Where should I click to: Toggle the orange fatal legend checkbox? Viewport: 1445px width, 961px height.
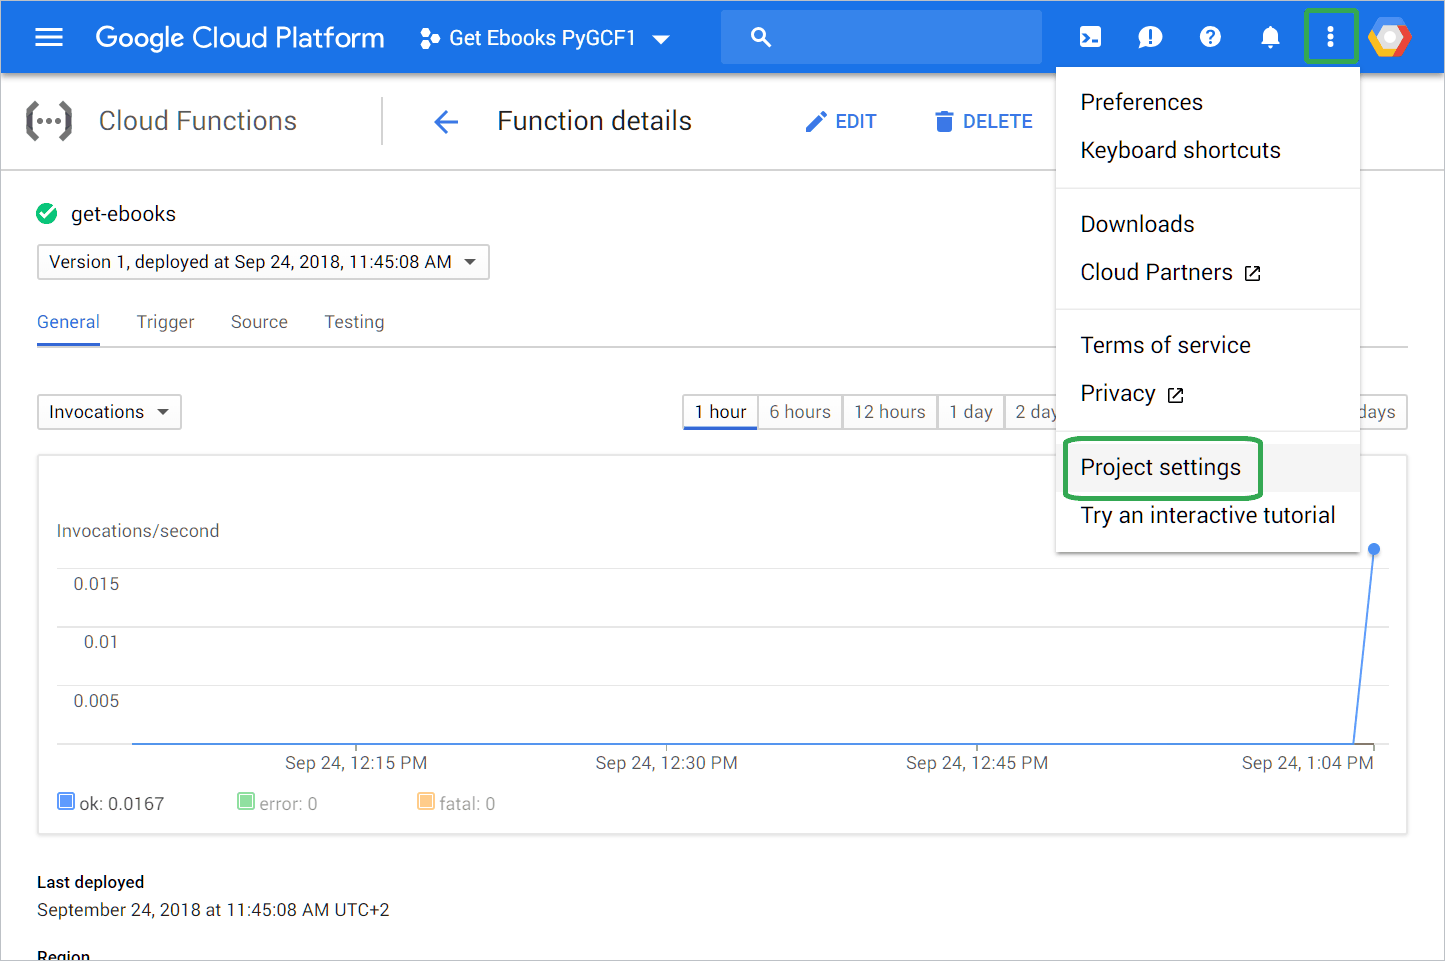pos(426,802)
